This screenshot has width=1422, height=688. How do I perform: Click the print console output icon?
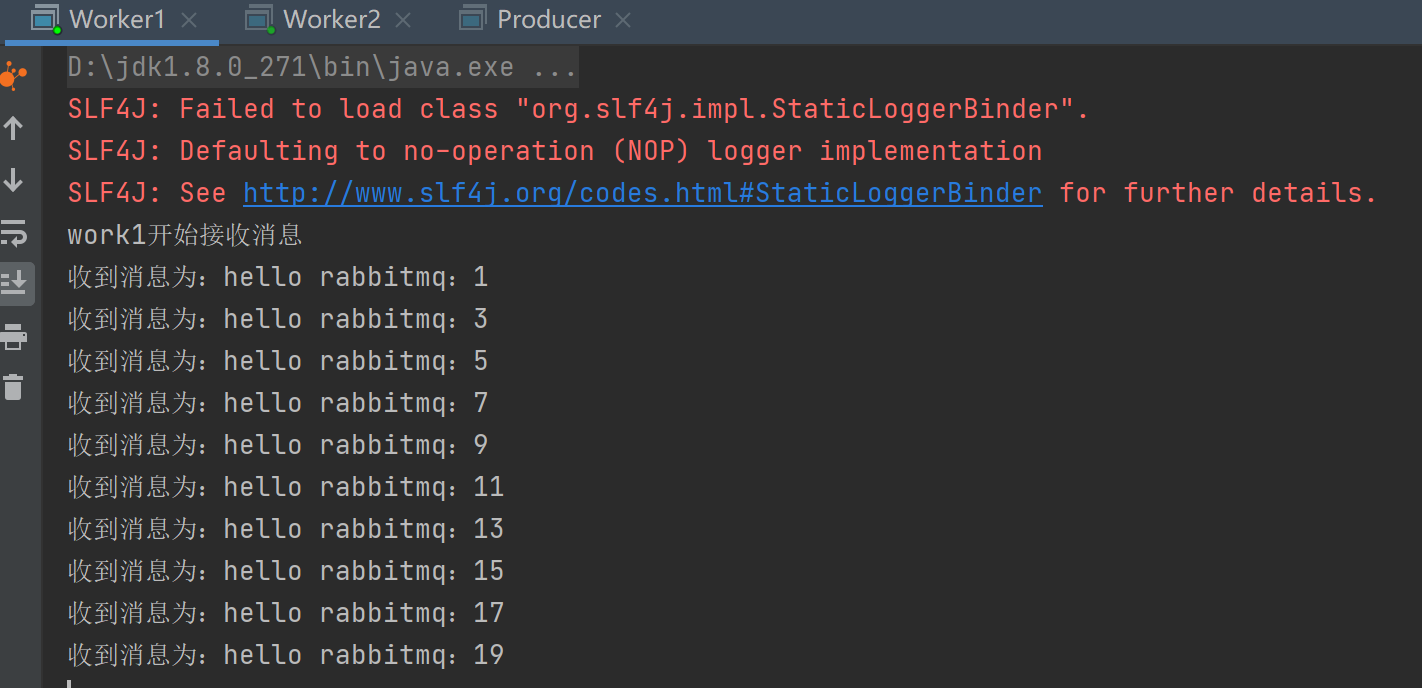point(13,336)
